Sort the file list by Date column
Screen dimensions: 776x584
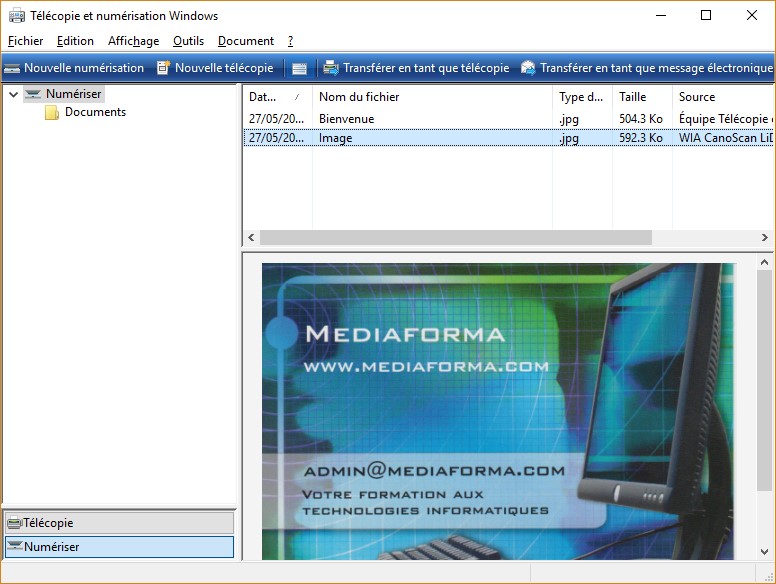270,97
